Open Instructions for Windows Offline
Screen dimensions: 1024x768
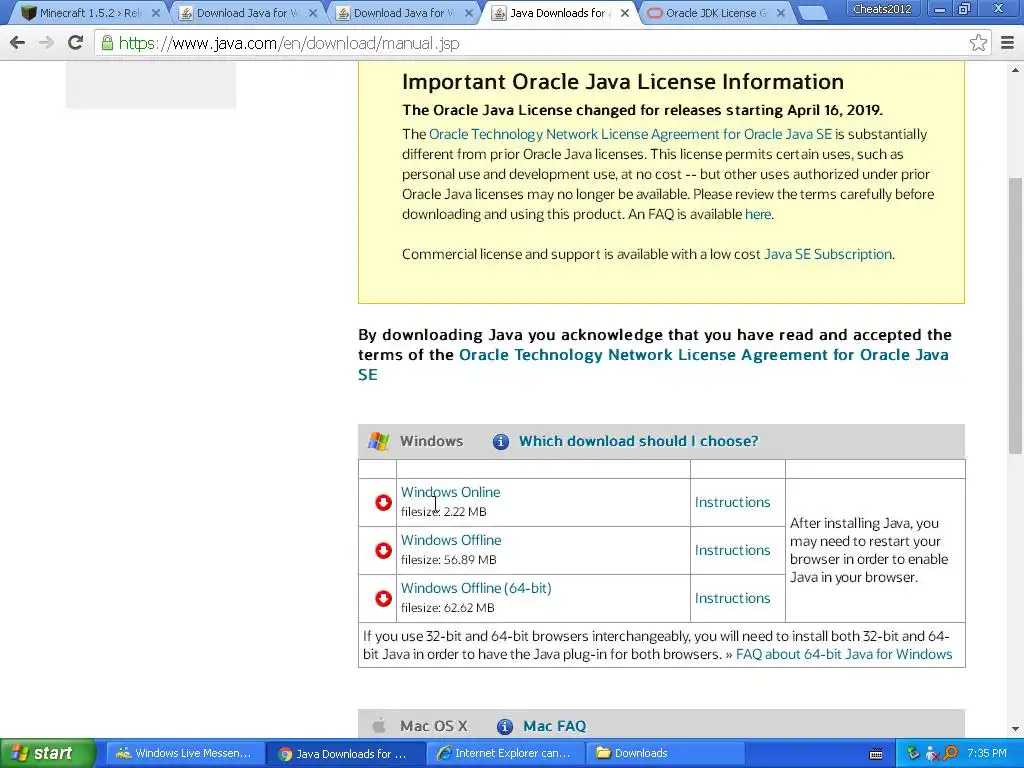point(733,551)
